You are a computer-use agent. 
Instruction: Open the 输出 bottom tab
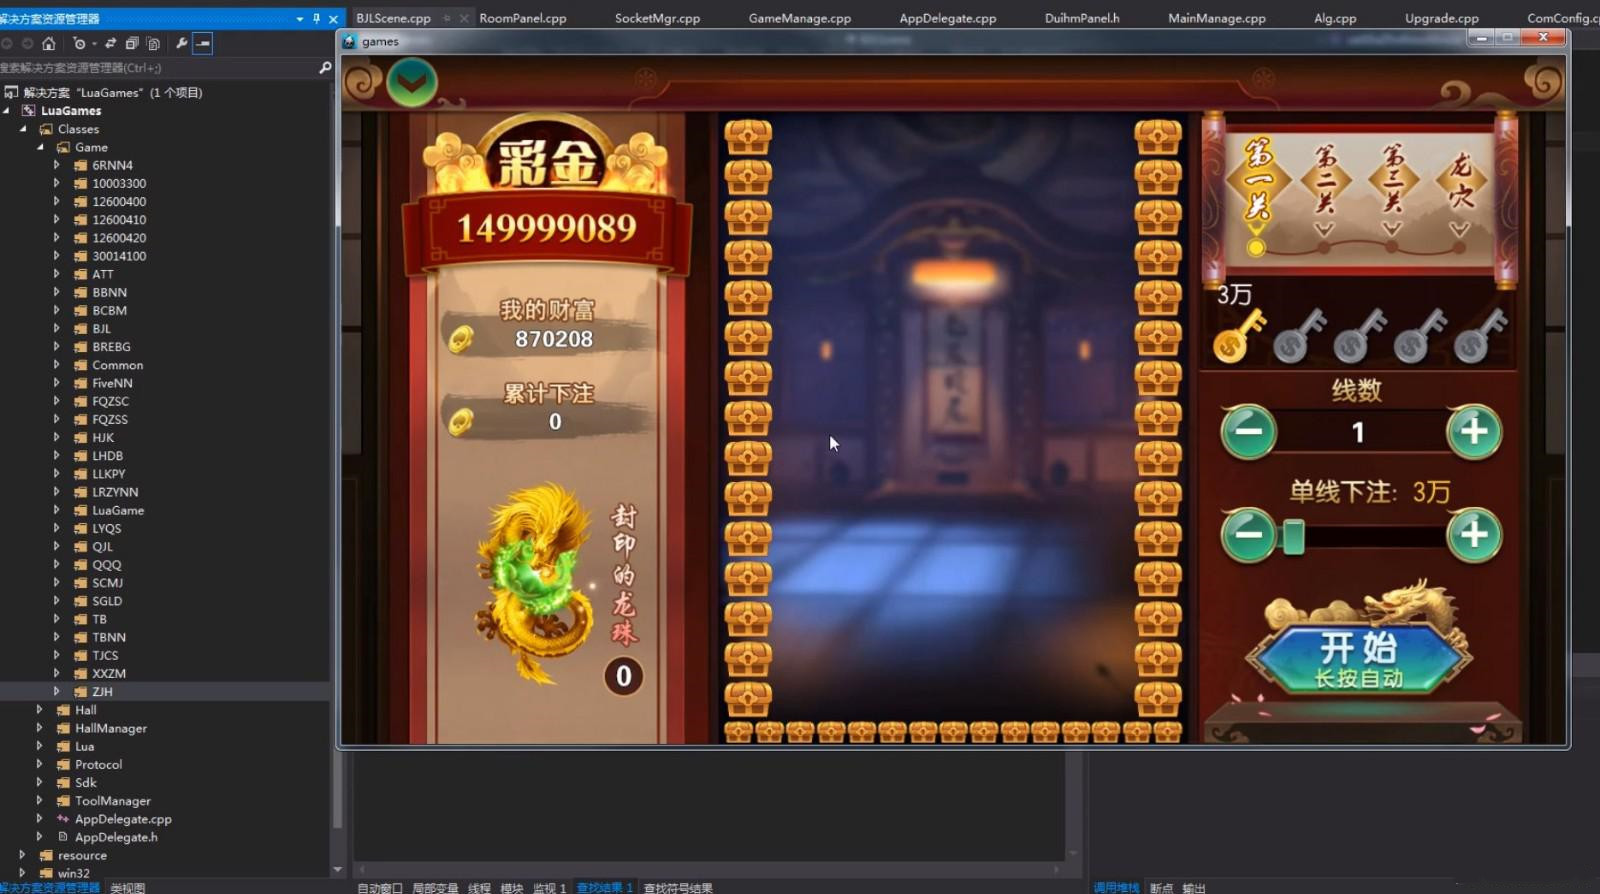point(1193,887)
